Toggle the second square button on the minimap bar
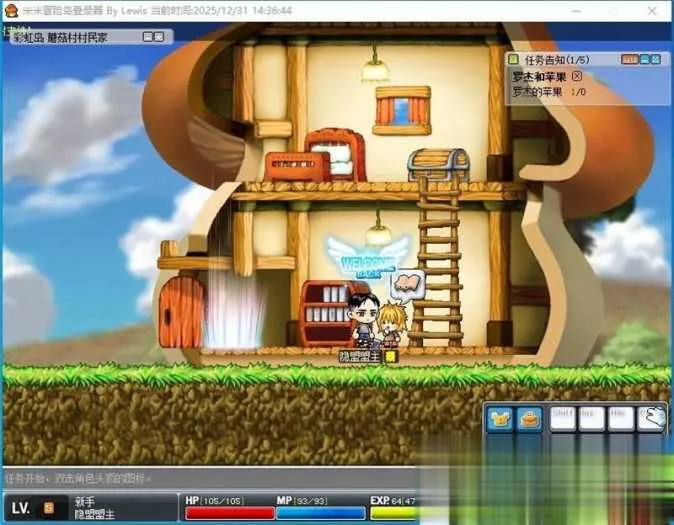Image resolution: width=674 pixels, height=525 pixels. click(159, 37)
